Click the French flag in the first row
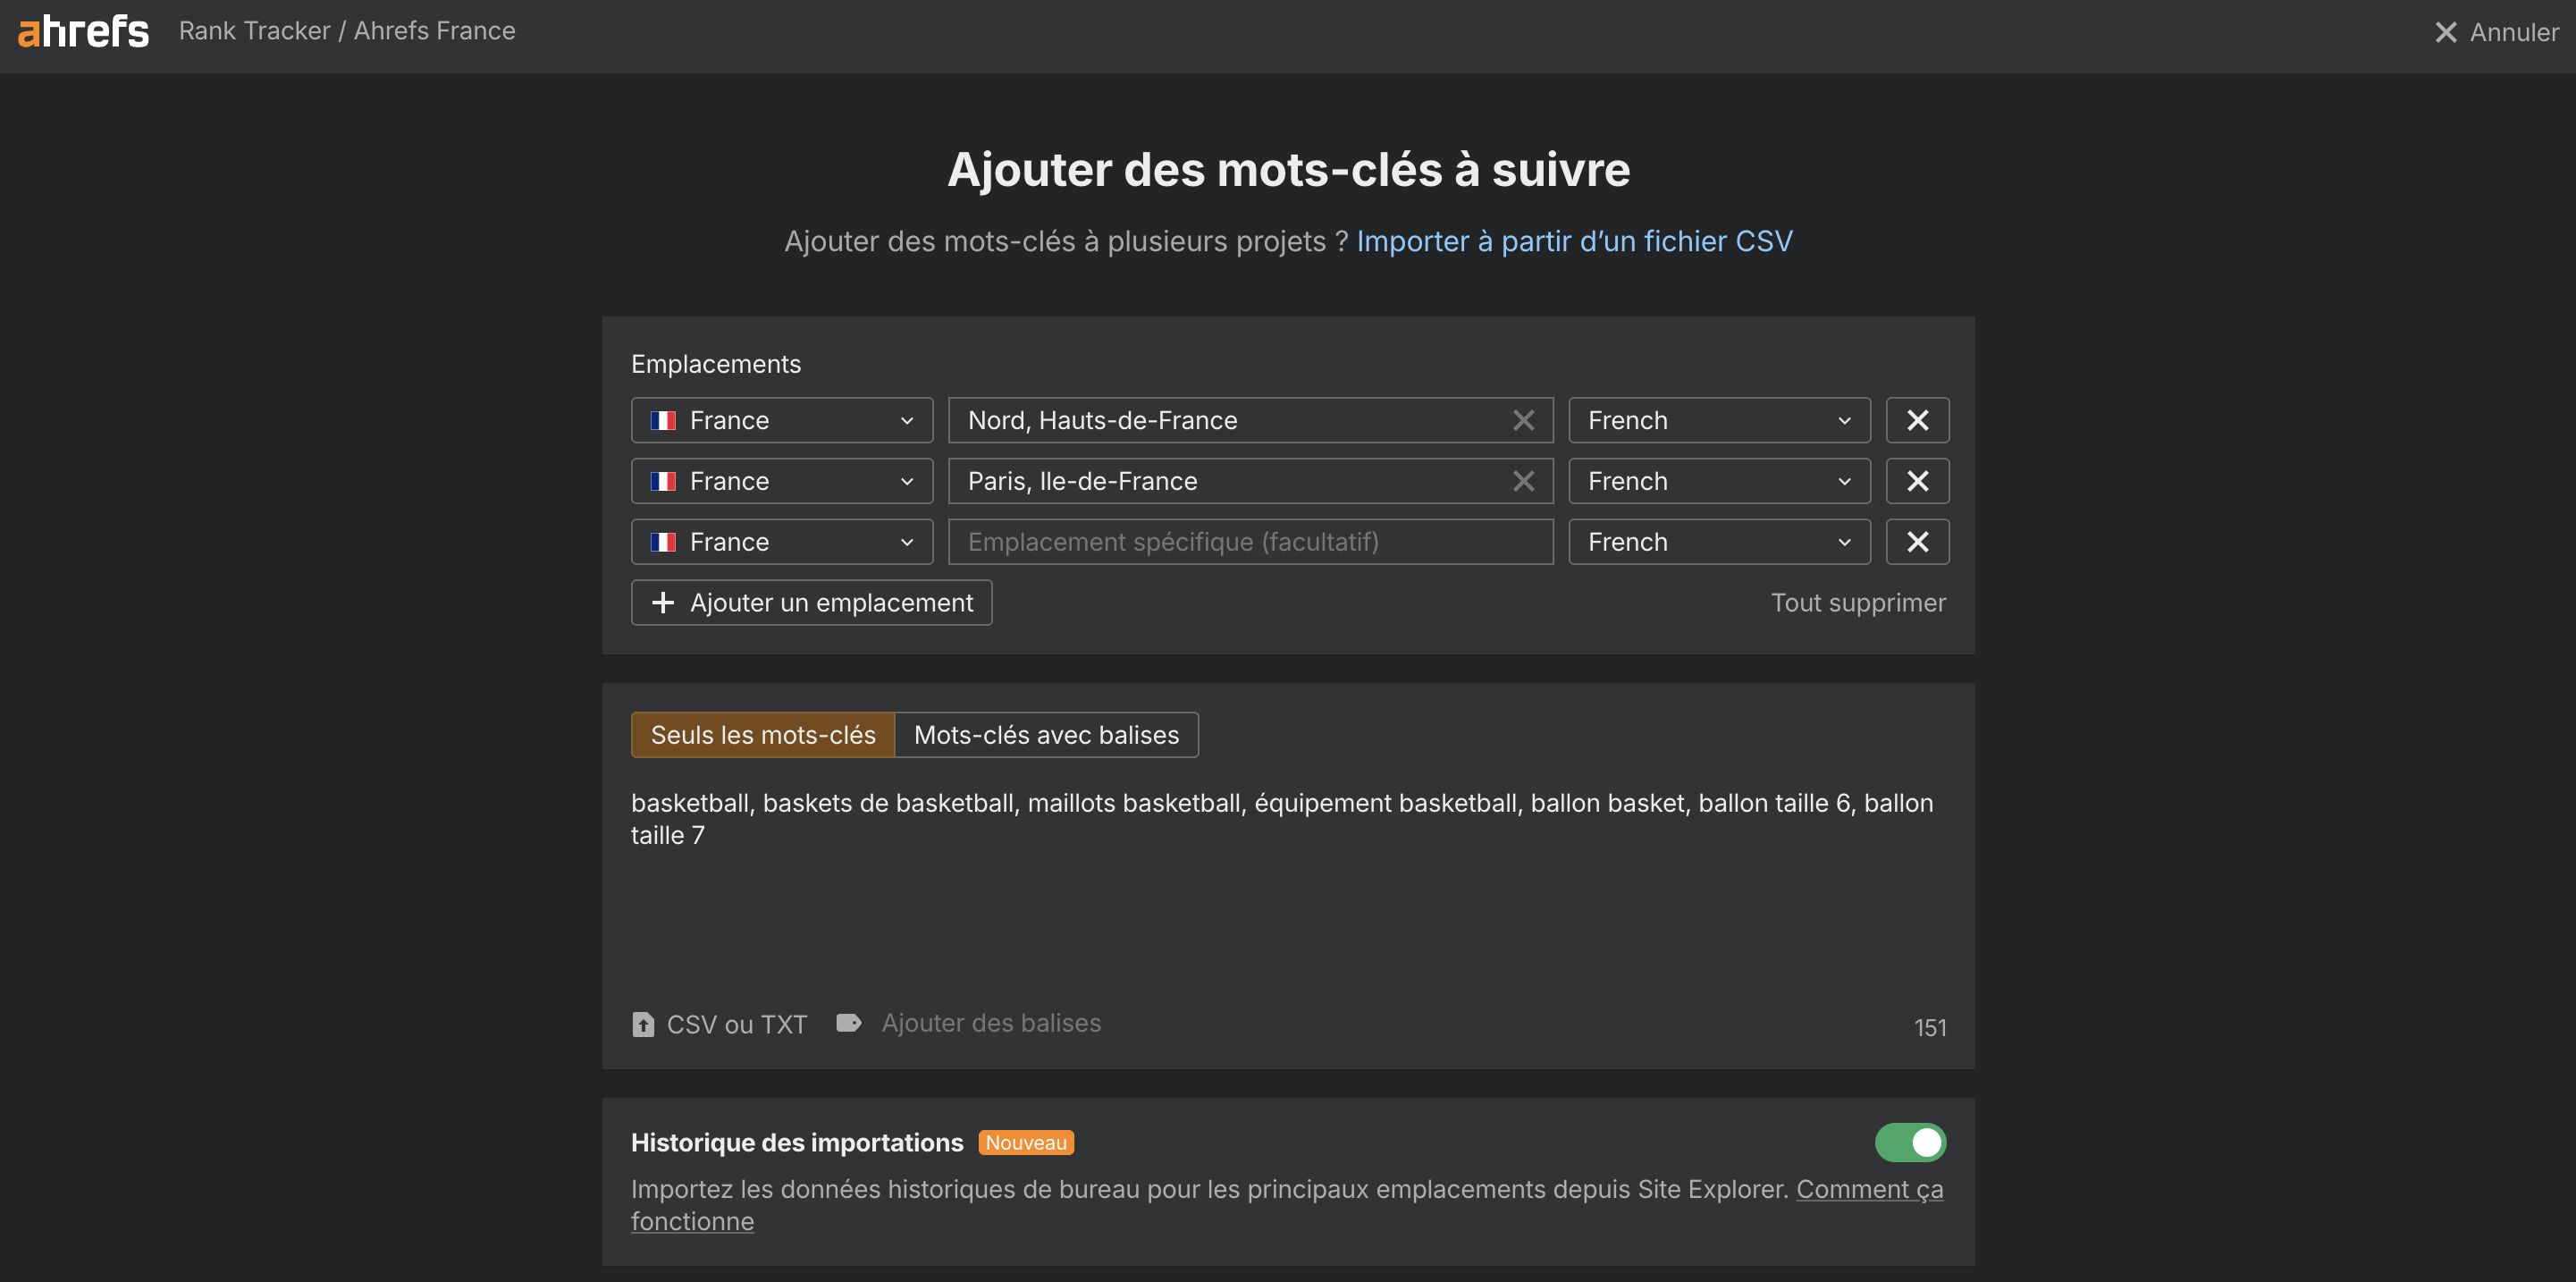The image size is (2576, 1282). [665, 420]
